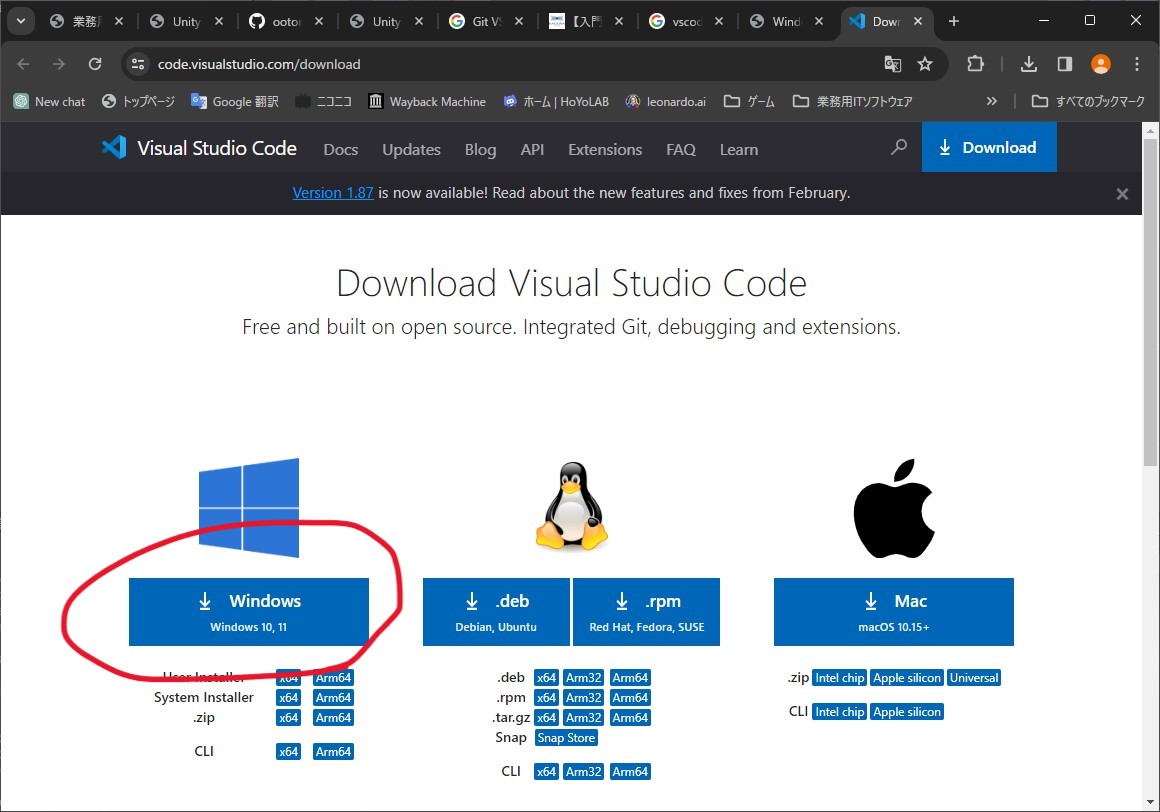Download the Mac Universal zip
The height and width of the screenshot is (812, 1160).
click(974, 678)
